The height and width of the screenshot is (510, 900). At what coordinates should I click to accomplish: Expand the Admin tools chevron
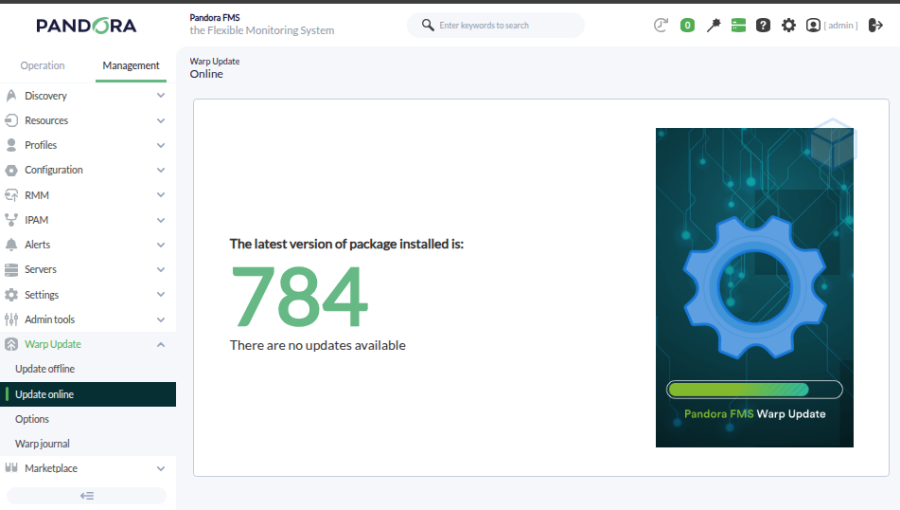pos(161,319)
